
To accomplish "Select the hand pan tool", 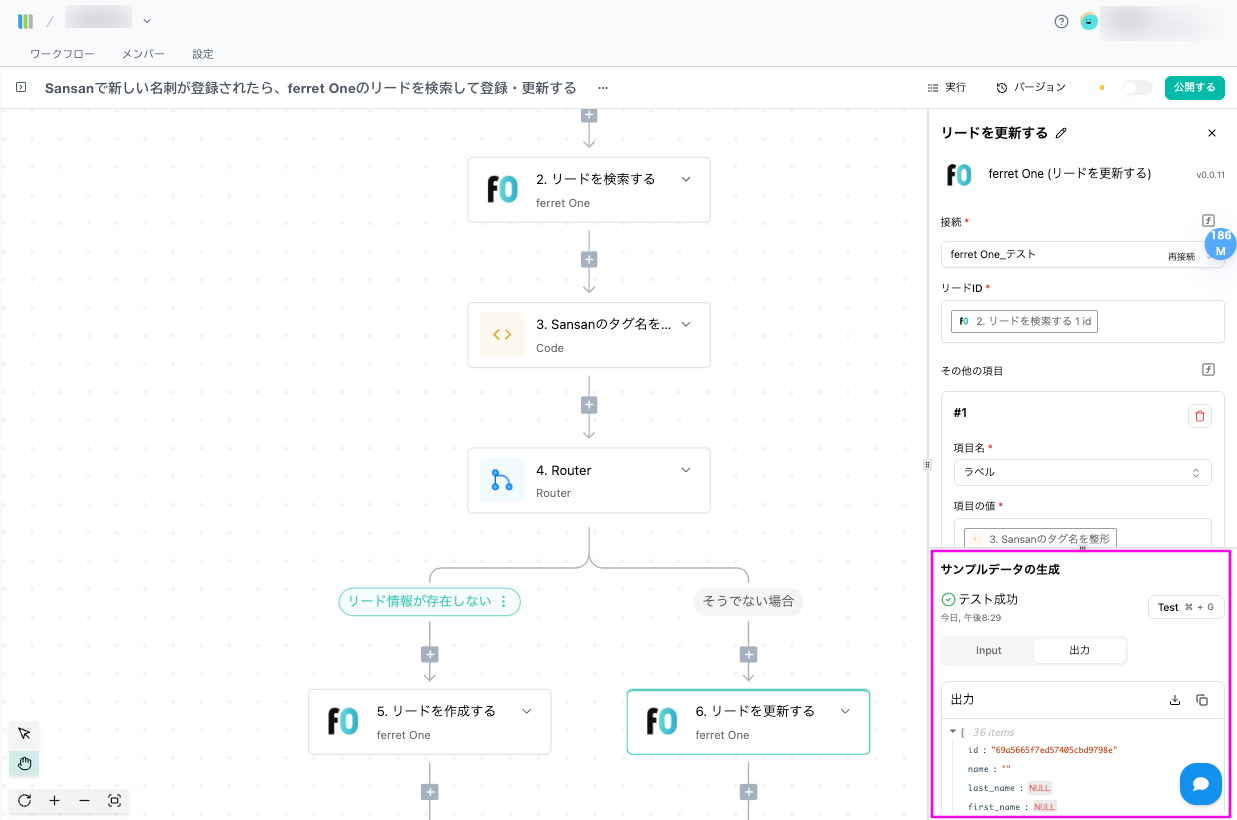I will pos(24,764).
